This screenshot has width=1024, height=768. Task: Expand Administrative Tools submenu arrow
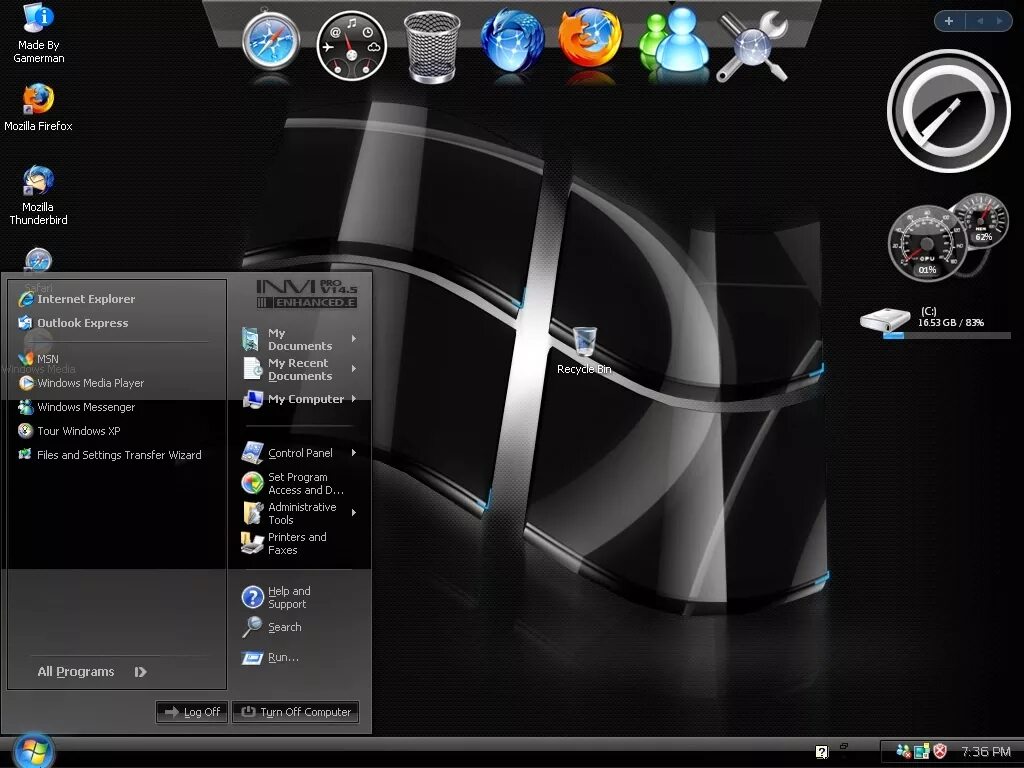coord(354,513)
